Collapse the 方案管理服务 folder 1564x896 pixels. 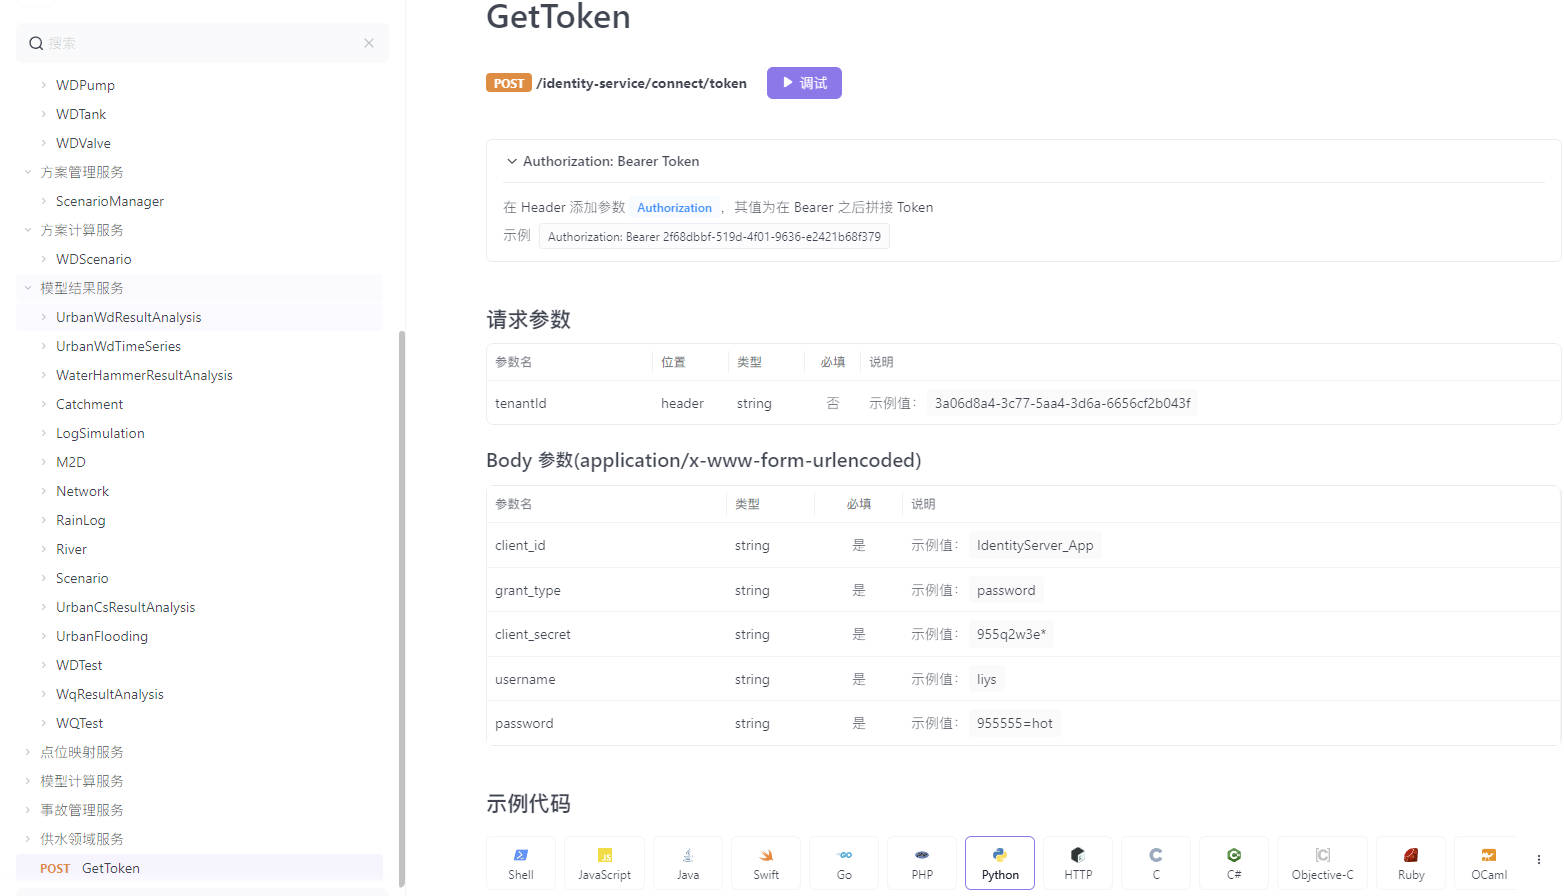point(28,172)
